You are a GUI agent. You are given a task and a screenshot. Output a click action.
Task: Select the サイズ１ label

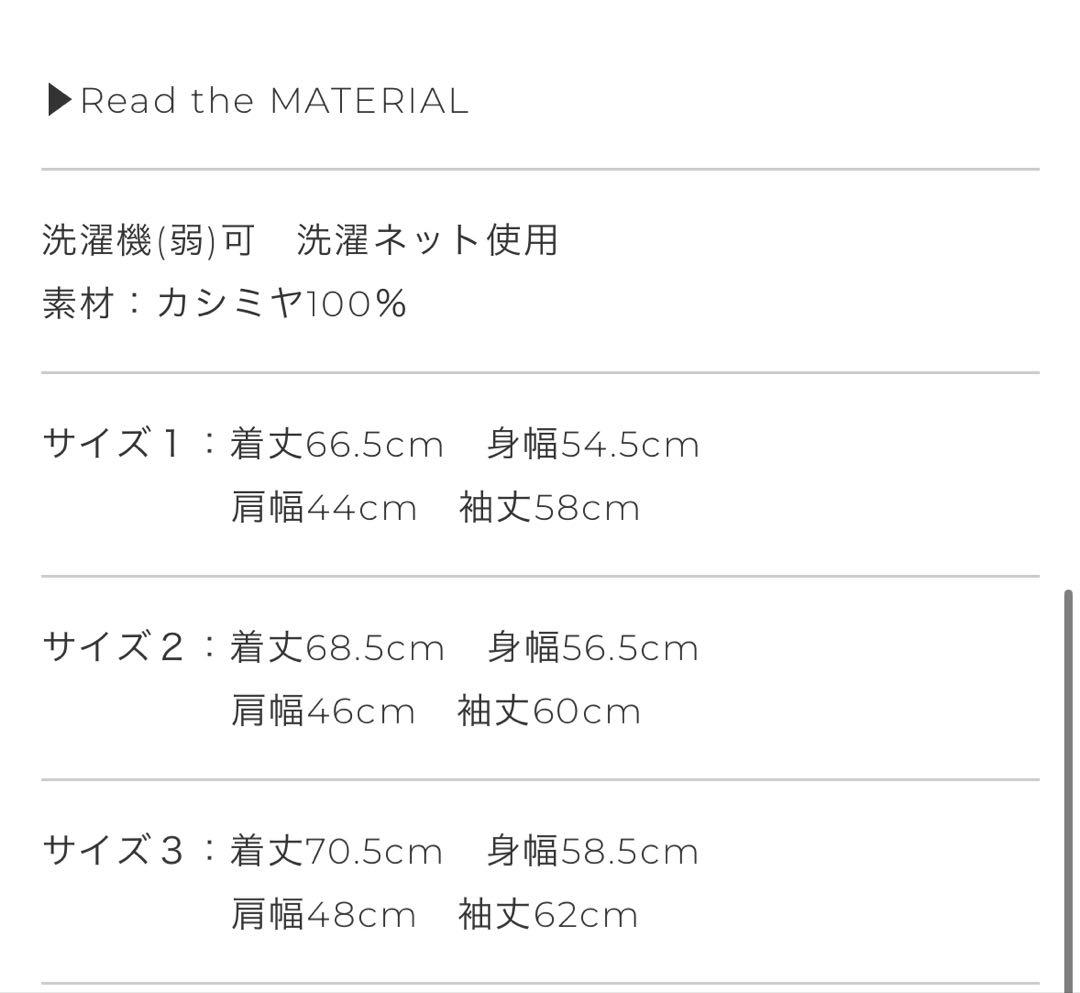pos(112,444)
